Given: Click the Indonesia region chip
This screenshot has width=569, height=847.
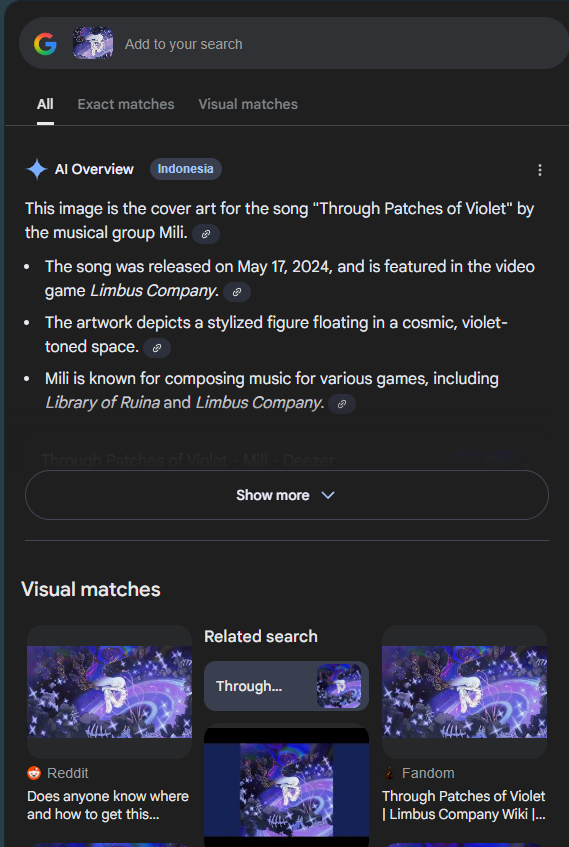Looking at the screenshot, I should (x=185, y=169).
